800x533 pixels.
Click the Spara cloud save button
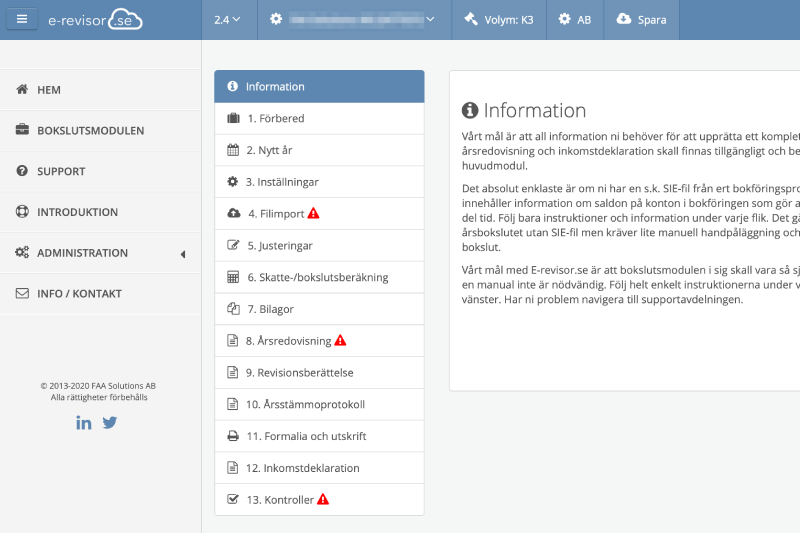coord(641,19)
